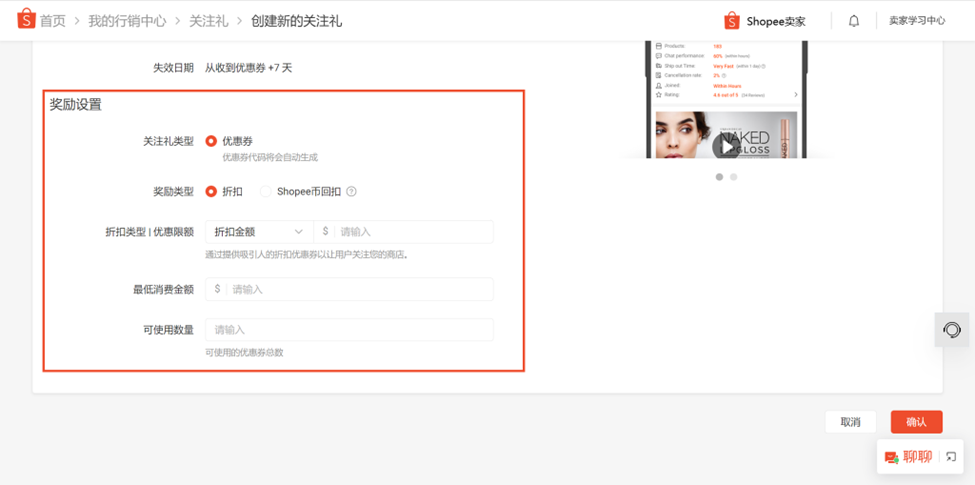Click the Shopee logo in the header

pos(26,20)
